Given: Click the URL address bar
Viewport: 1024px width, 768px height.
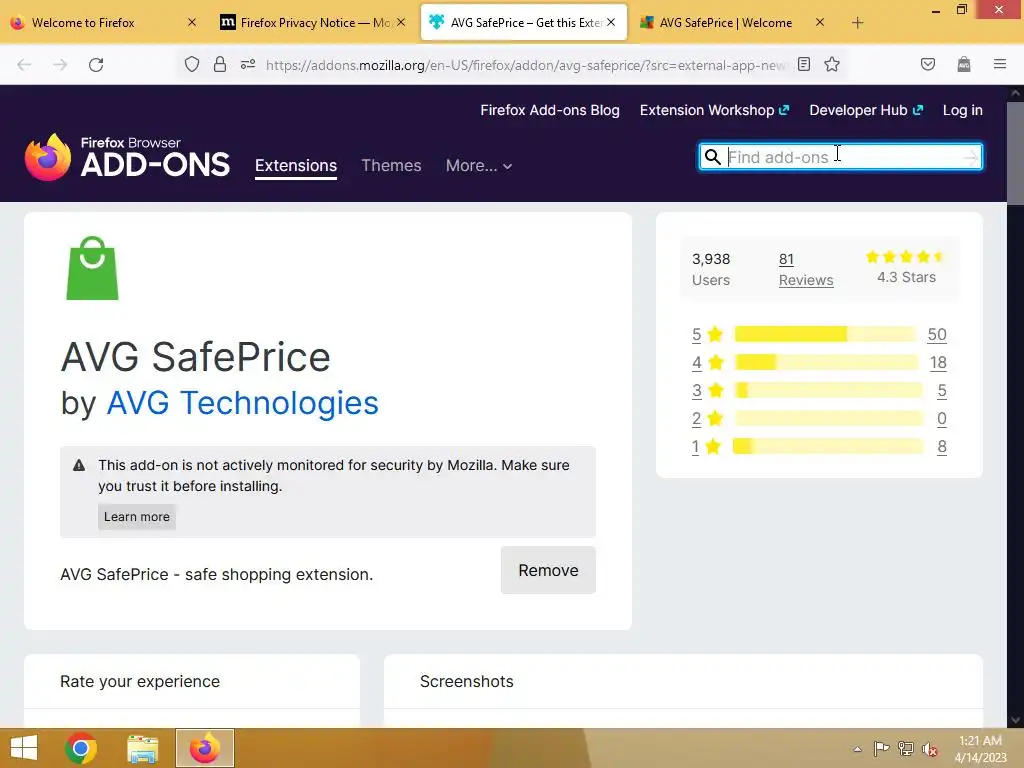Looking at the screenshot, I should click(524, 65).
